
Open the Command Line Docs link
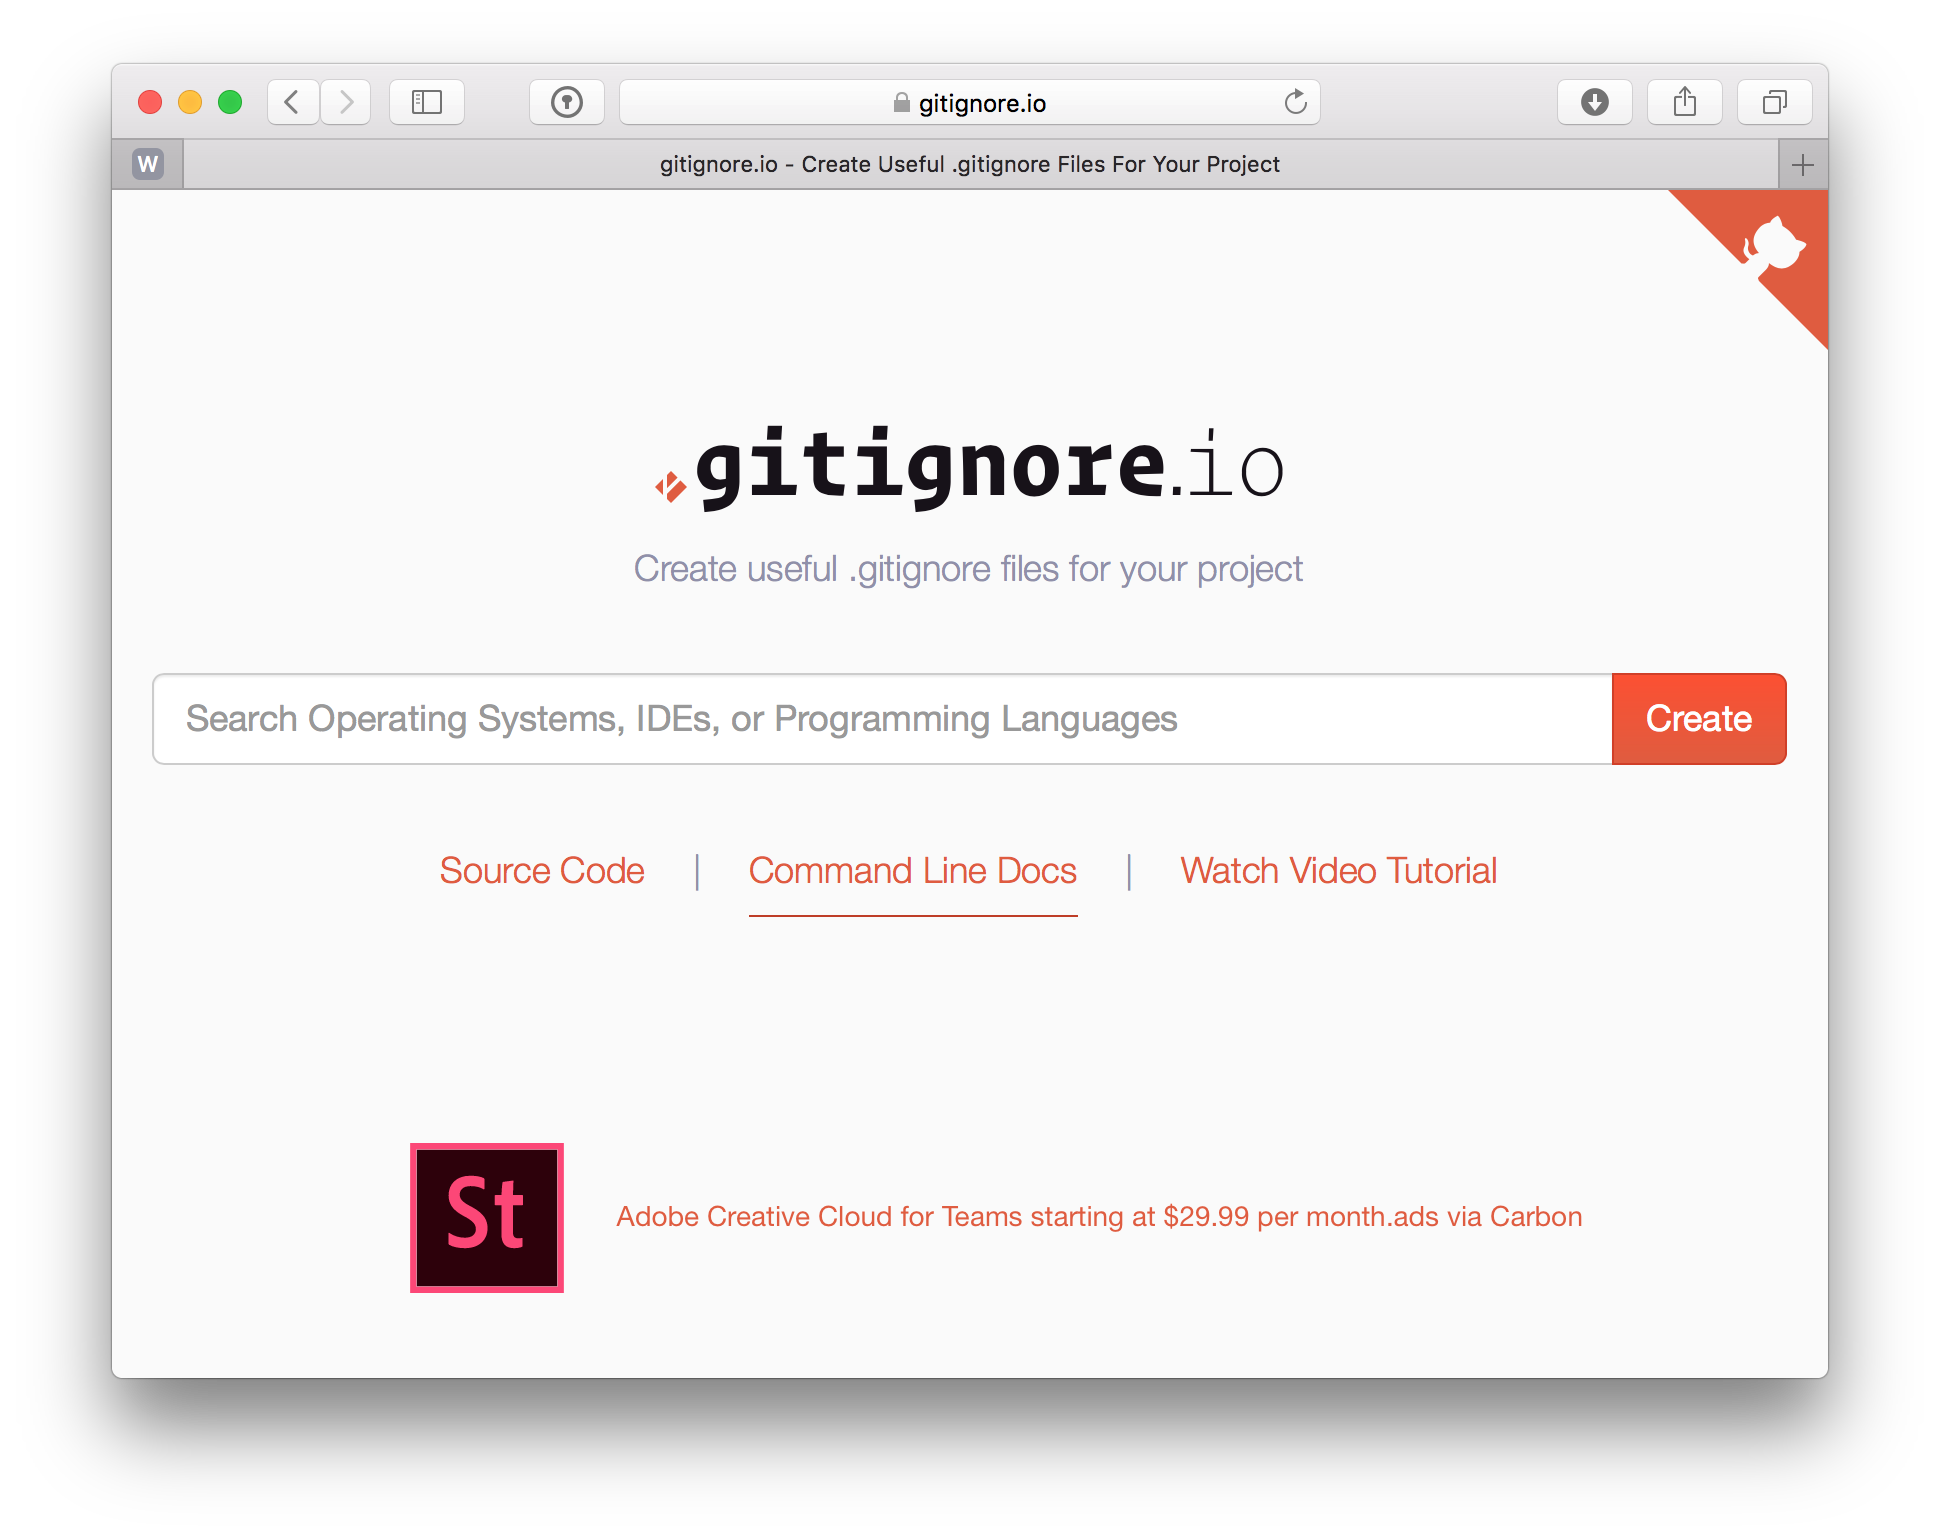[913, 869]
